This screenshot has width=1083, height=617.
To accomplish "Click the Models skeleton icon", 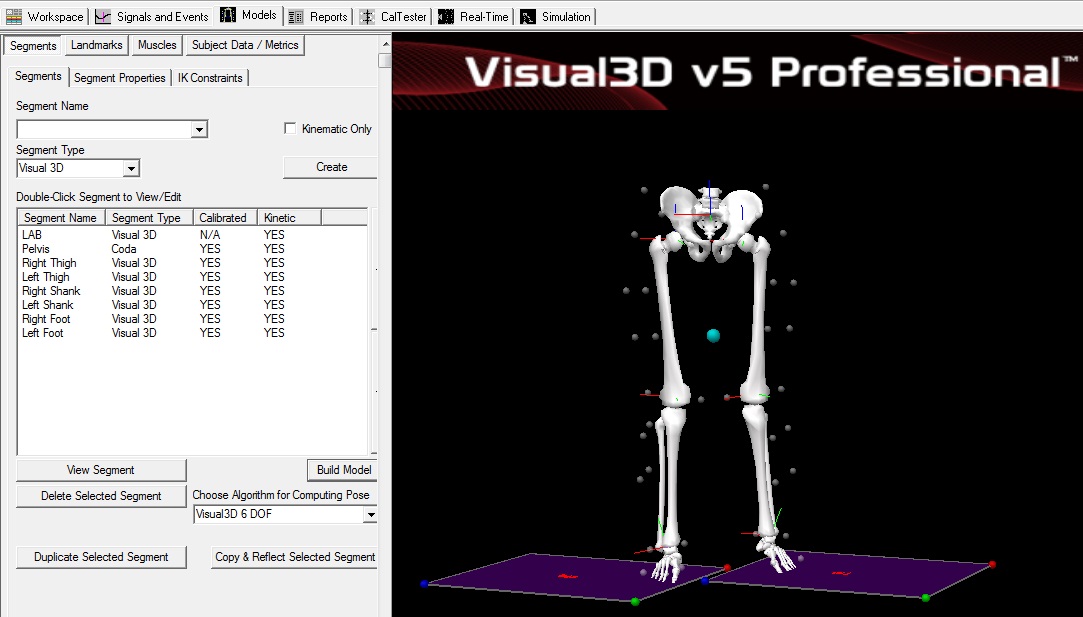I will pos(228,15).
